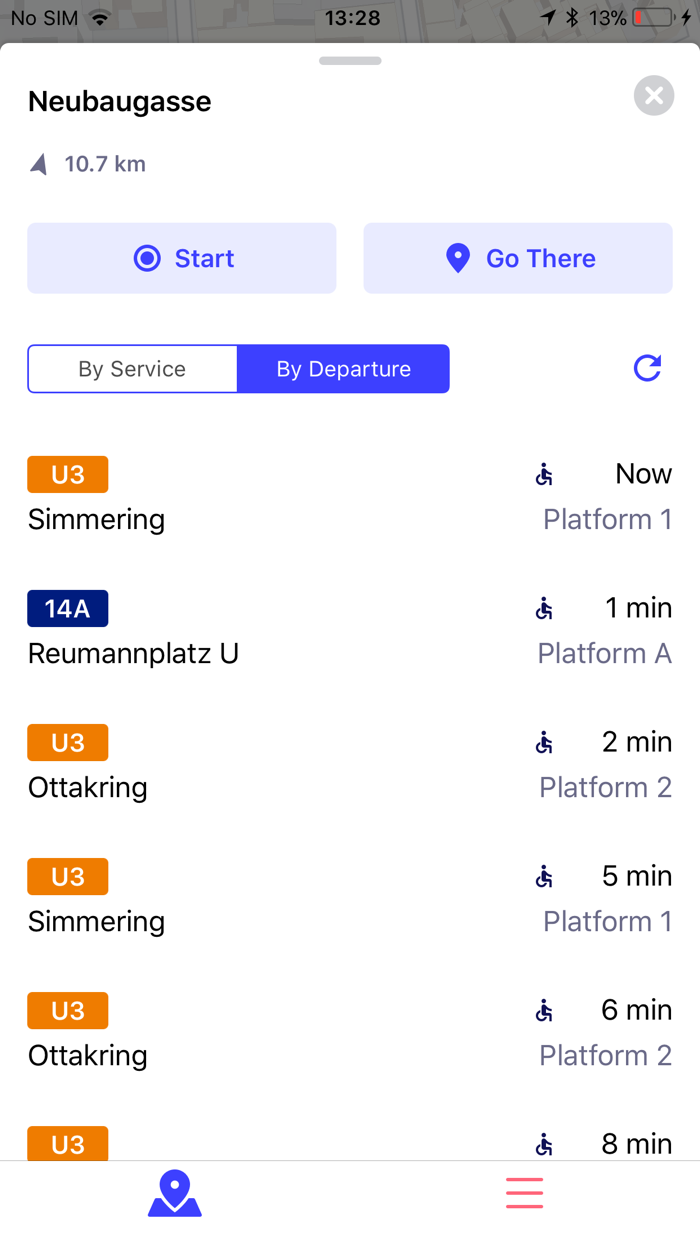Tap the Go There button
This screenshot has height=1244, width=700.
click(517, 257)
